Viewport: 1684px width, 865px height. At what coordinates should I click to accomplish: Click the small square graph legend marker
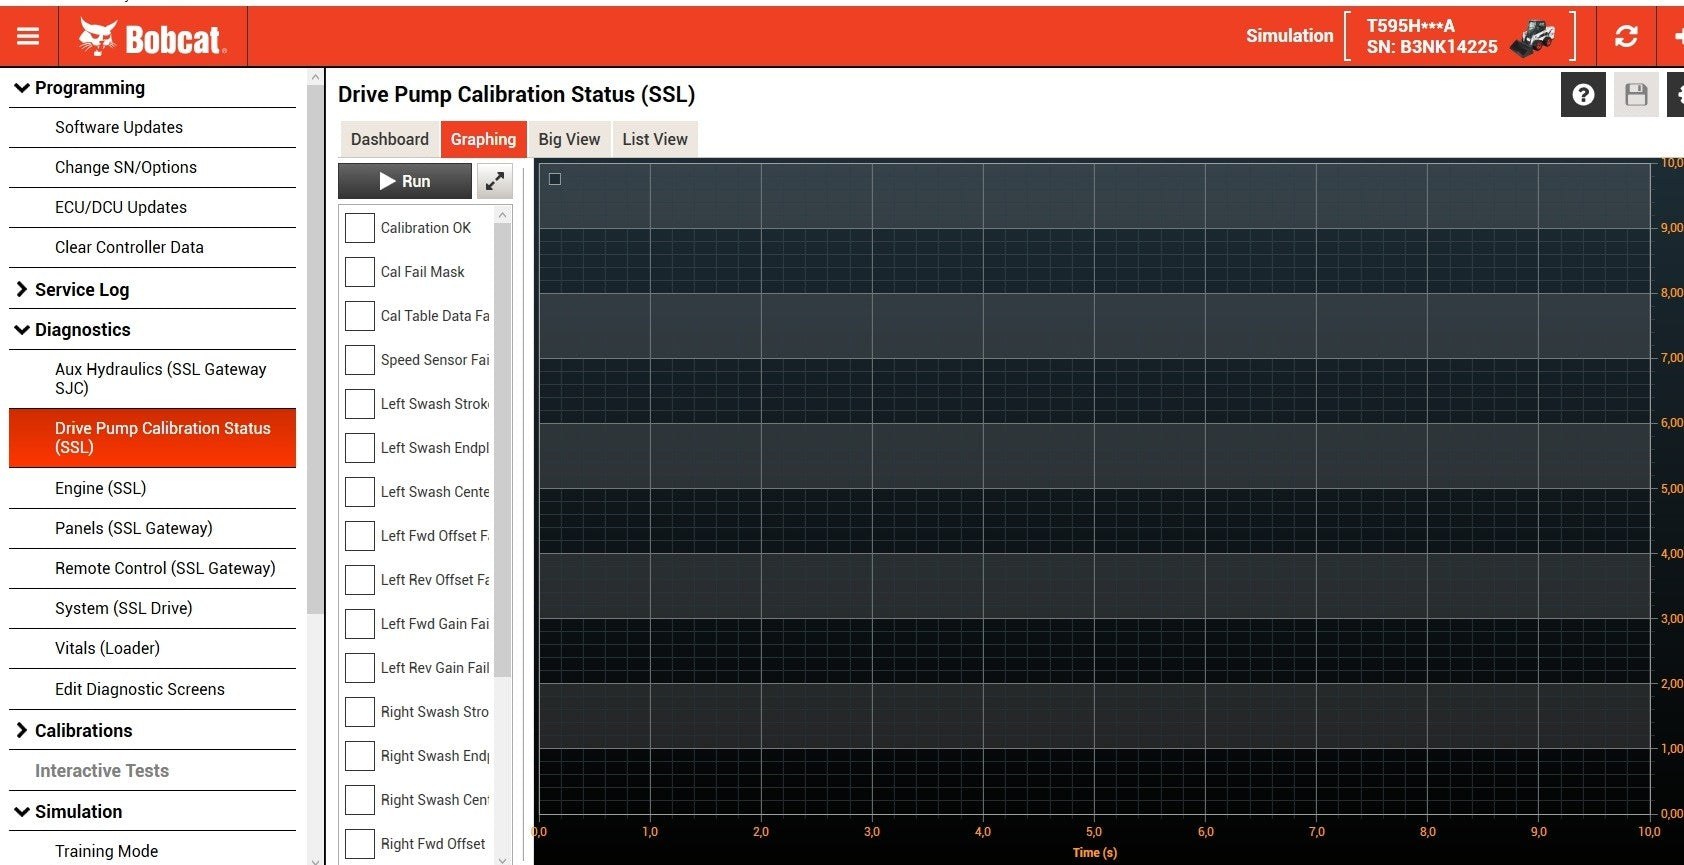coord(555,179)
